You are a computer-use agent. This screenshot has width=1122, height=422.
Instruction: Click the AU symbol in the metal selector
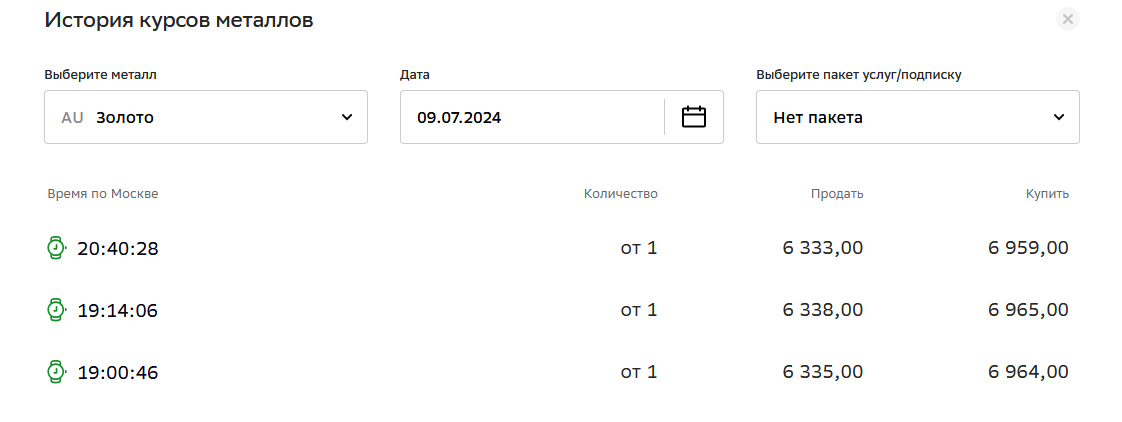point(72,117)
